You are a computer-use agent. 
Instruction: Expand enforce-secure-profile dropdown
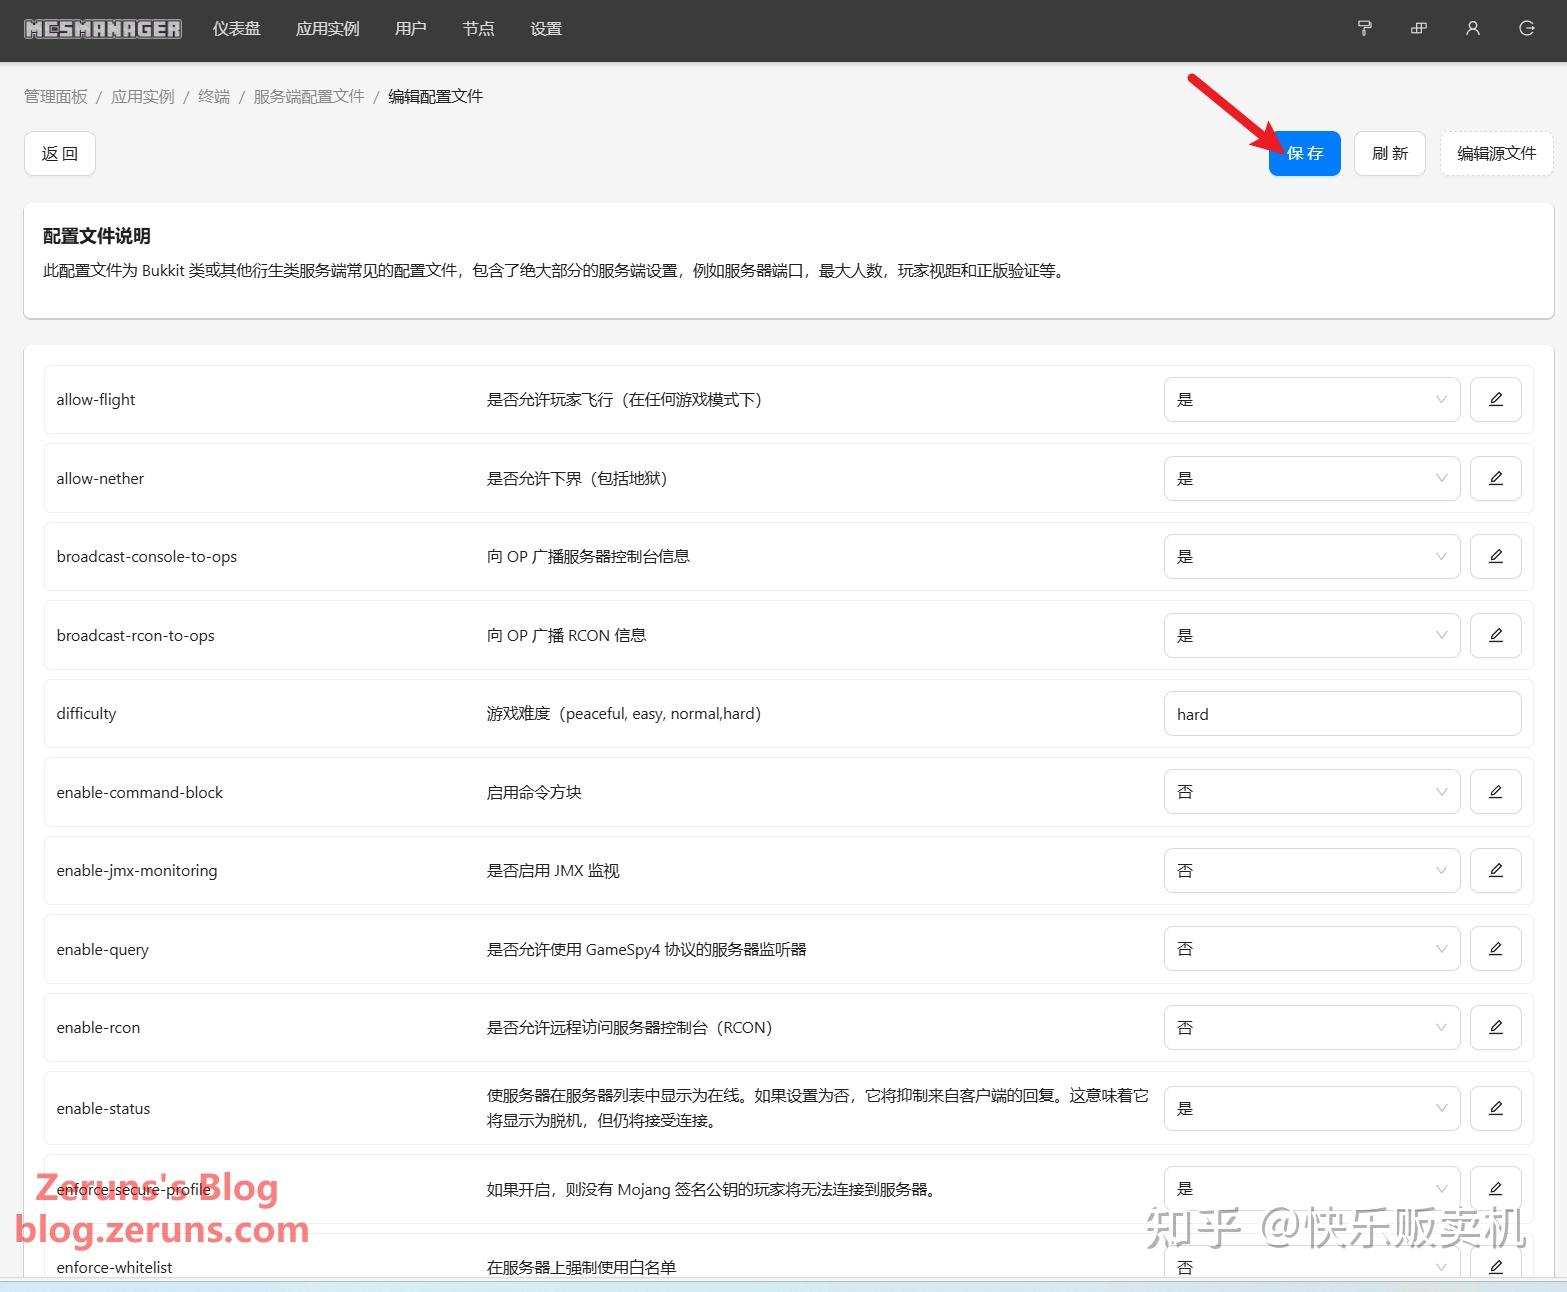point(1312,1189)
